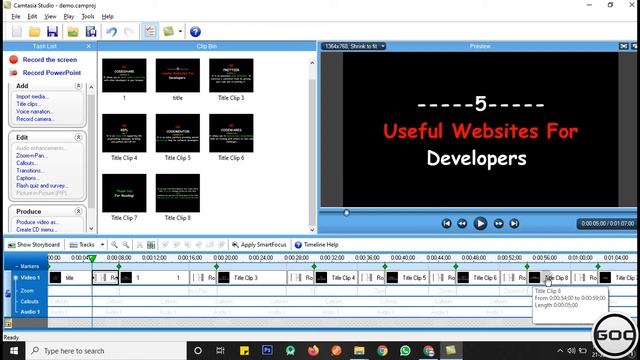The image size is (640, 360).
Task: Close the Task List panel
Action: [89, 46]
